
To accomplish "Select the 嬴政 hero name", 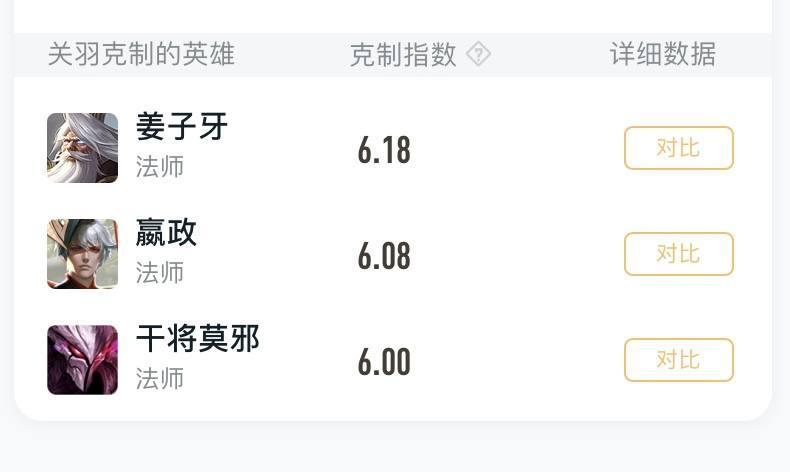I will point(166,232).
